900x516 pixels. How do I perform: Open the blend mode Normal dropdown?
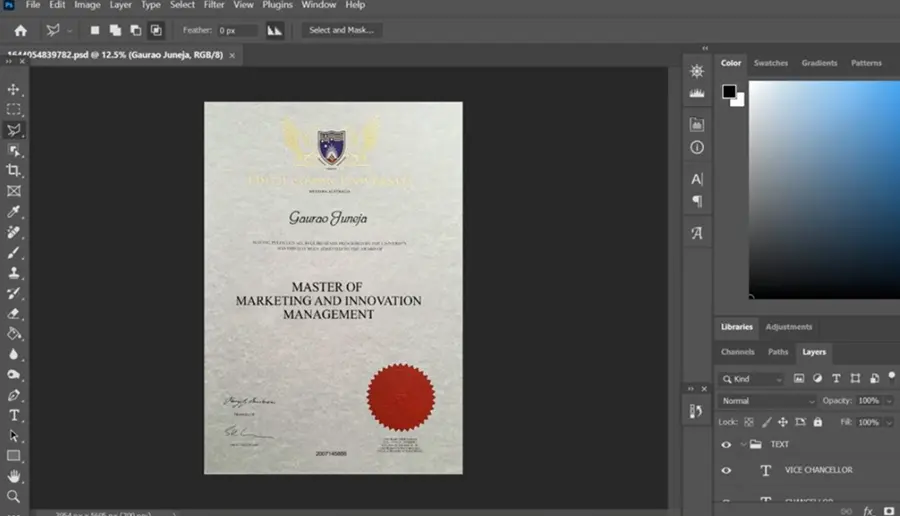[x=767, y=401]
